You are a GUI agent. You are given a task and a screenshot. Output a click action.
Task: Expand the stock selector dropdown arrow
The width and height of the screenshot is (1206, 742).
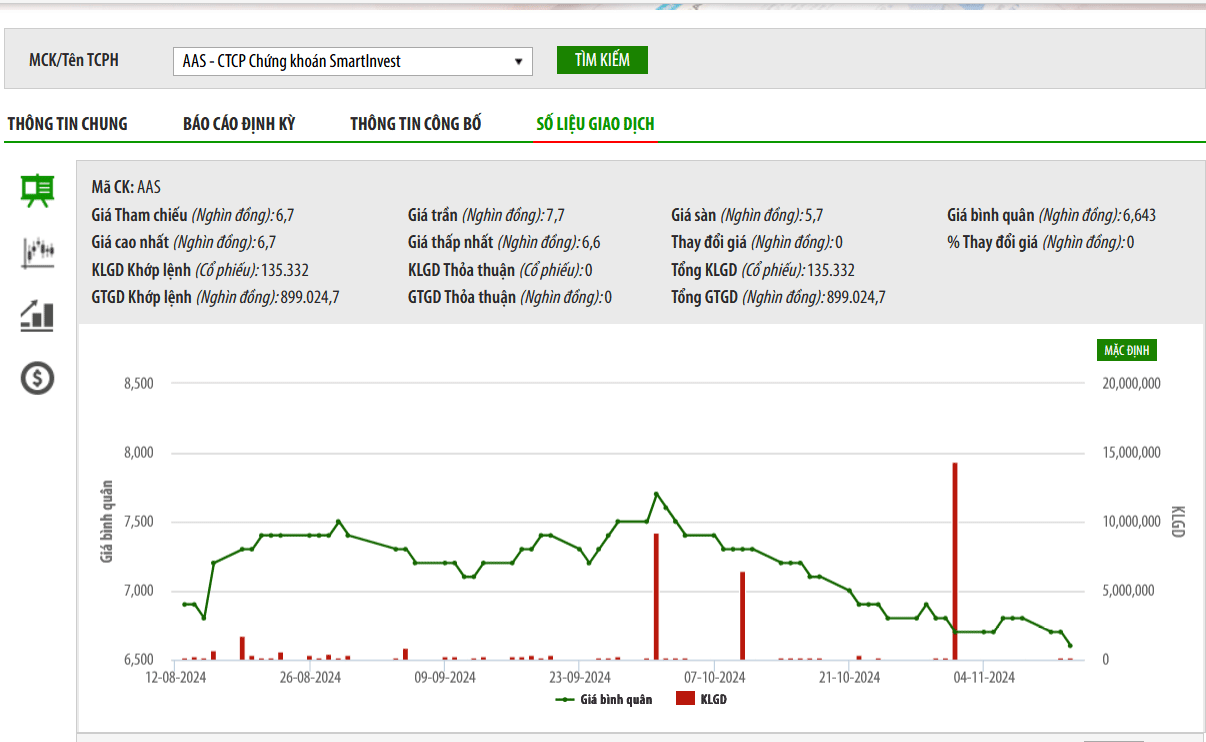(x=518, y=62)
